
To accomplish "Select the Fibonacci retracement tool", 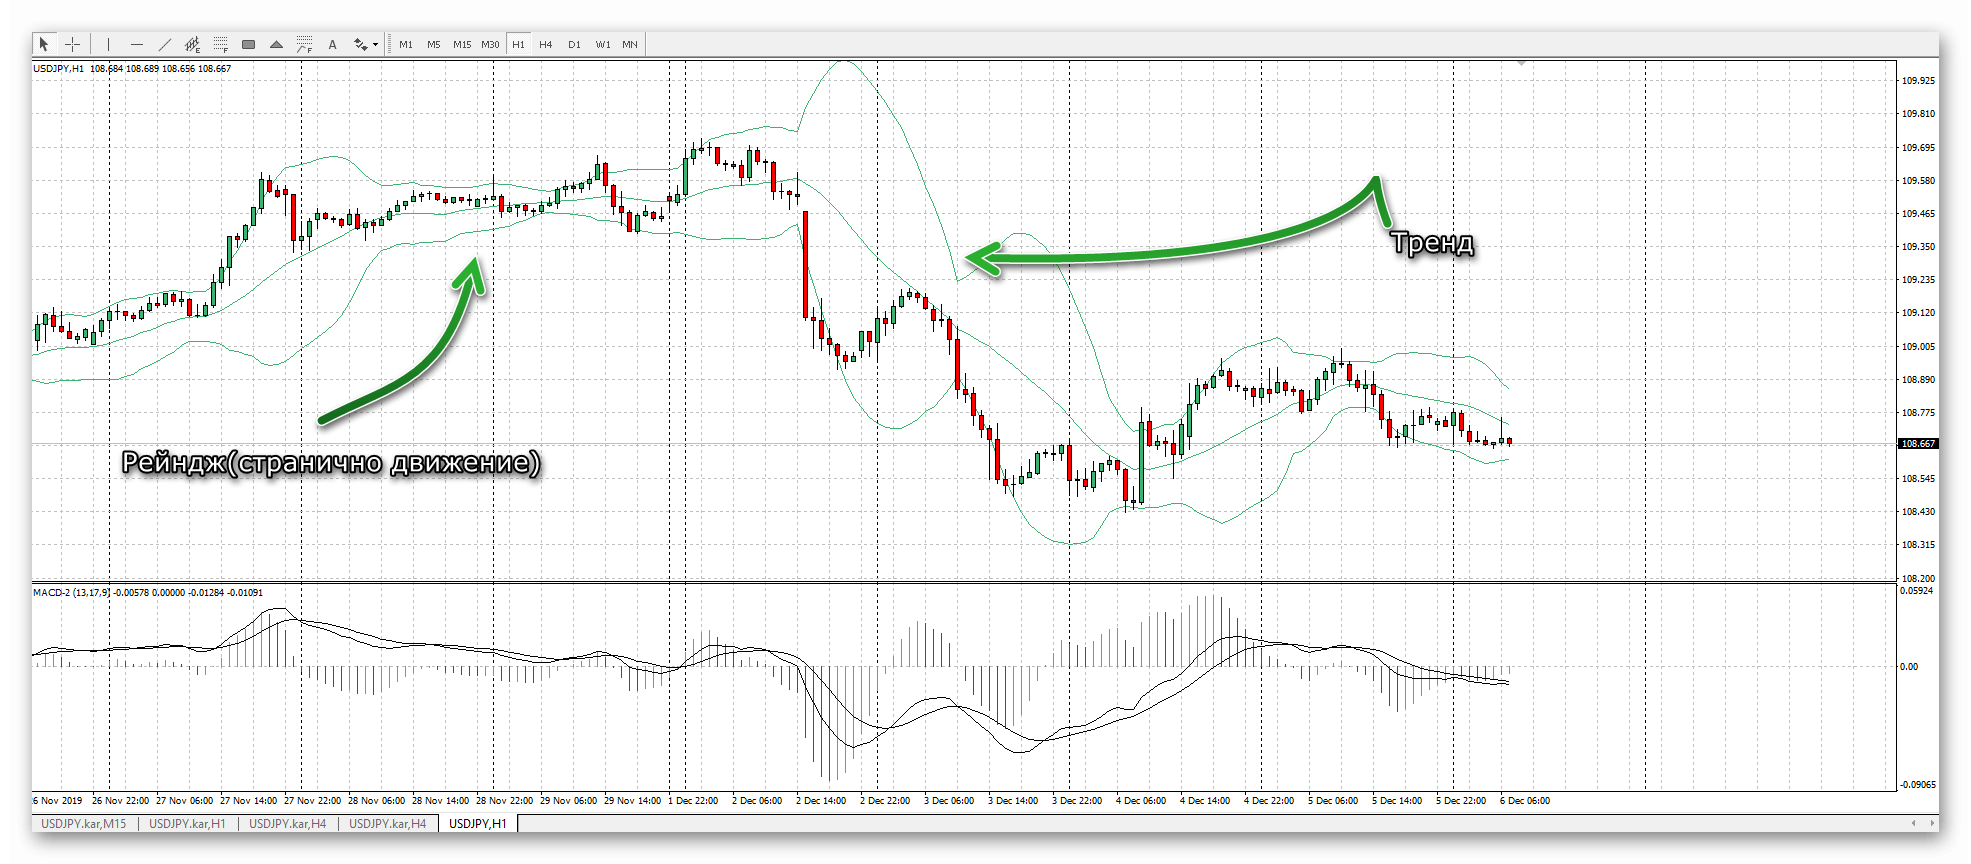I will click(220, 44).
